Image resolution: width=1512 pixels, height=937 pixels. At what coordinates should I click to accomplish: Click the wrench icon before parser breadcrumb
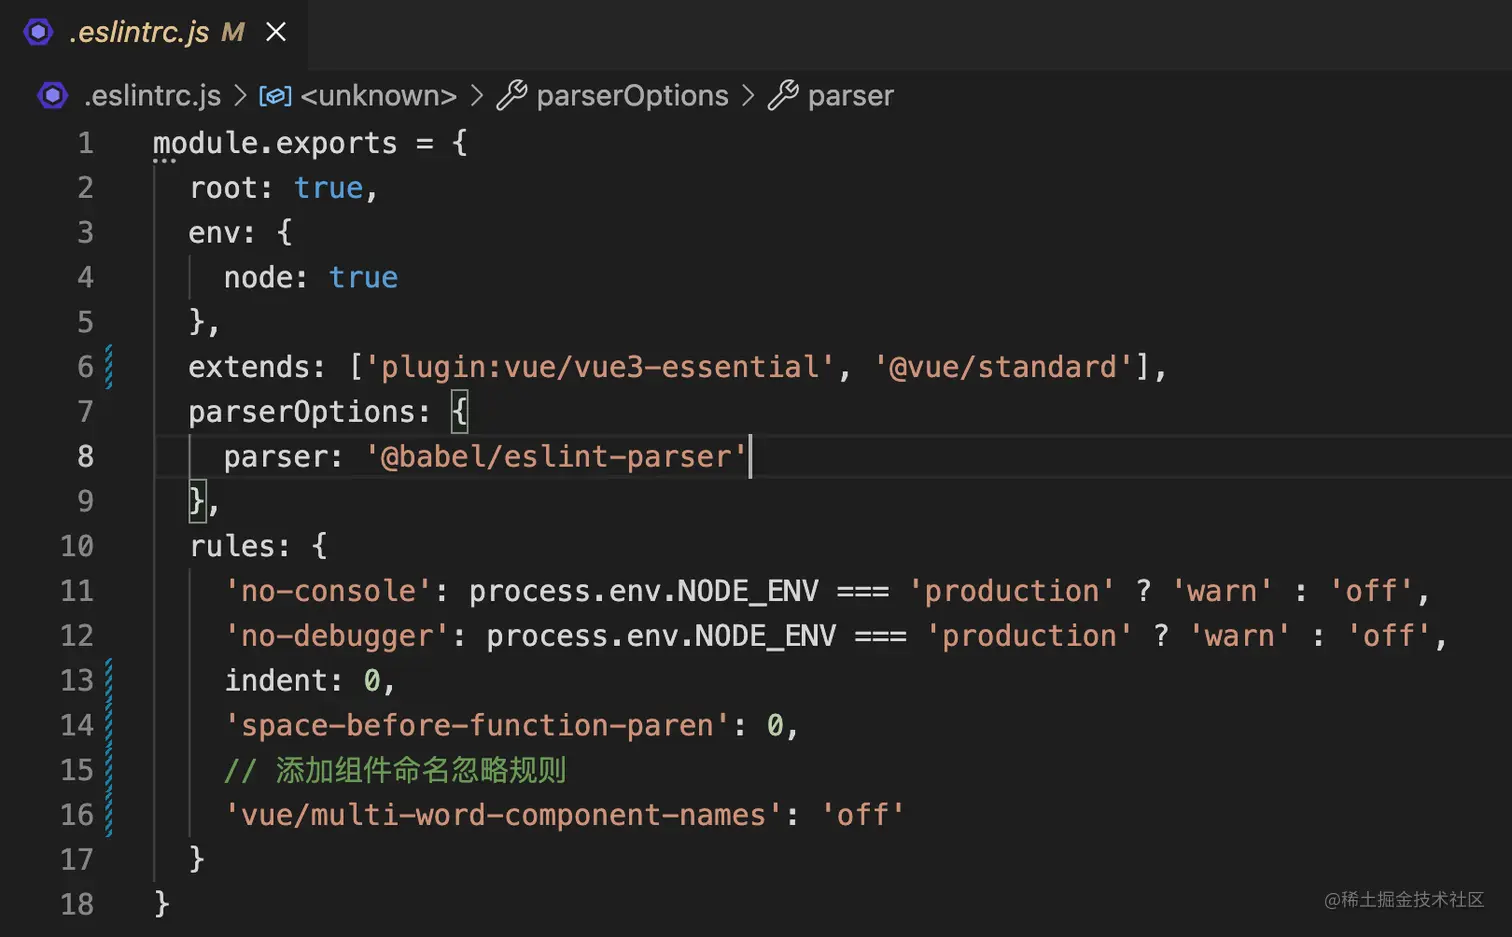tap(782, 96)
